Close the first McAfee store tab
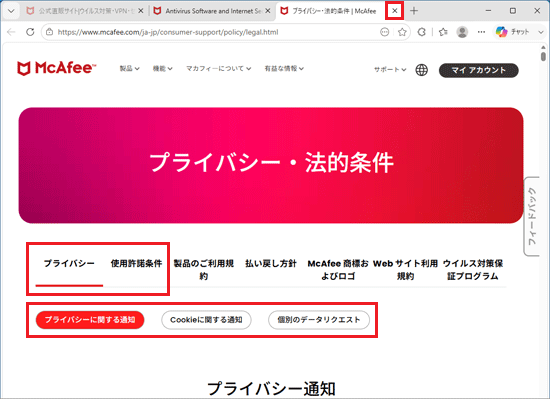Viewport: 550px width, 399px height. pos(140,11)
